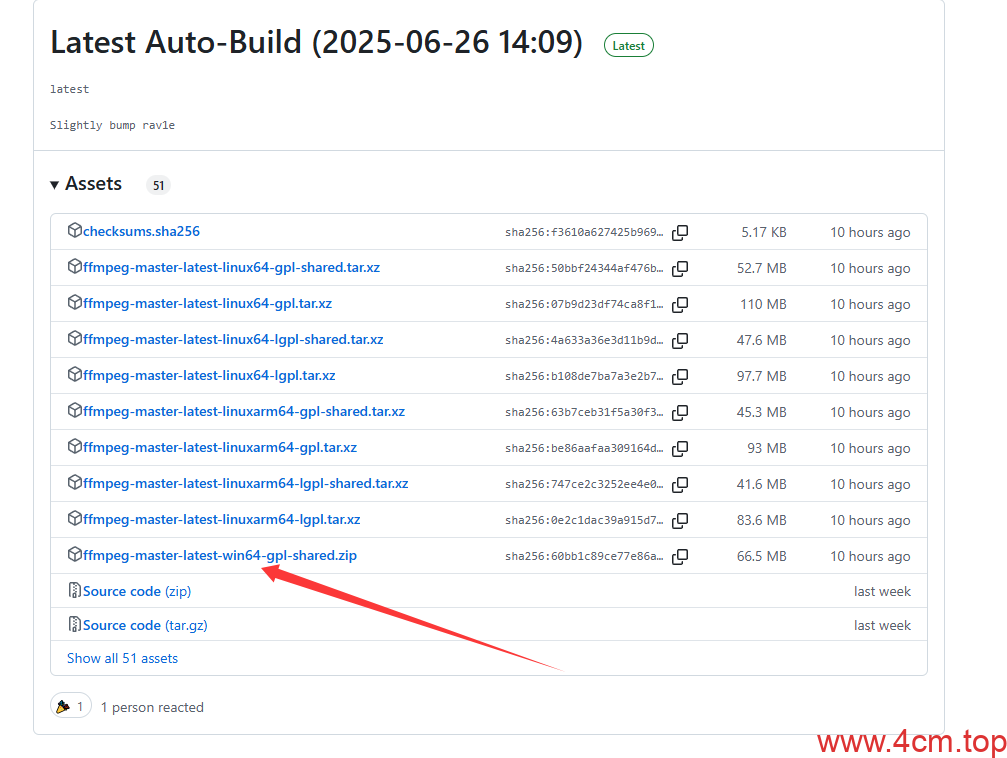Download ffmpeg-master-latest-linux64-lgpl-shared.tar.xz

233,339
